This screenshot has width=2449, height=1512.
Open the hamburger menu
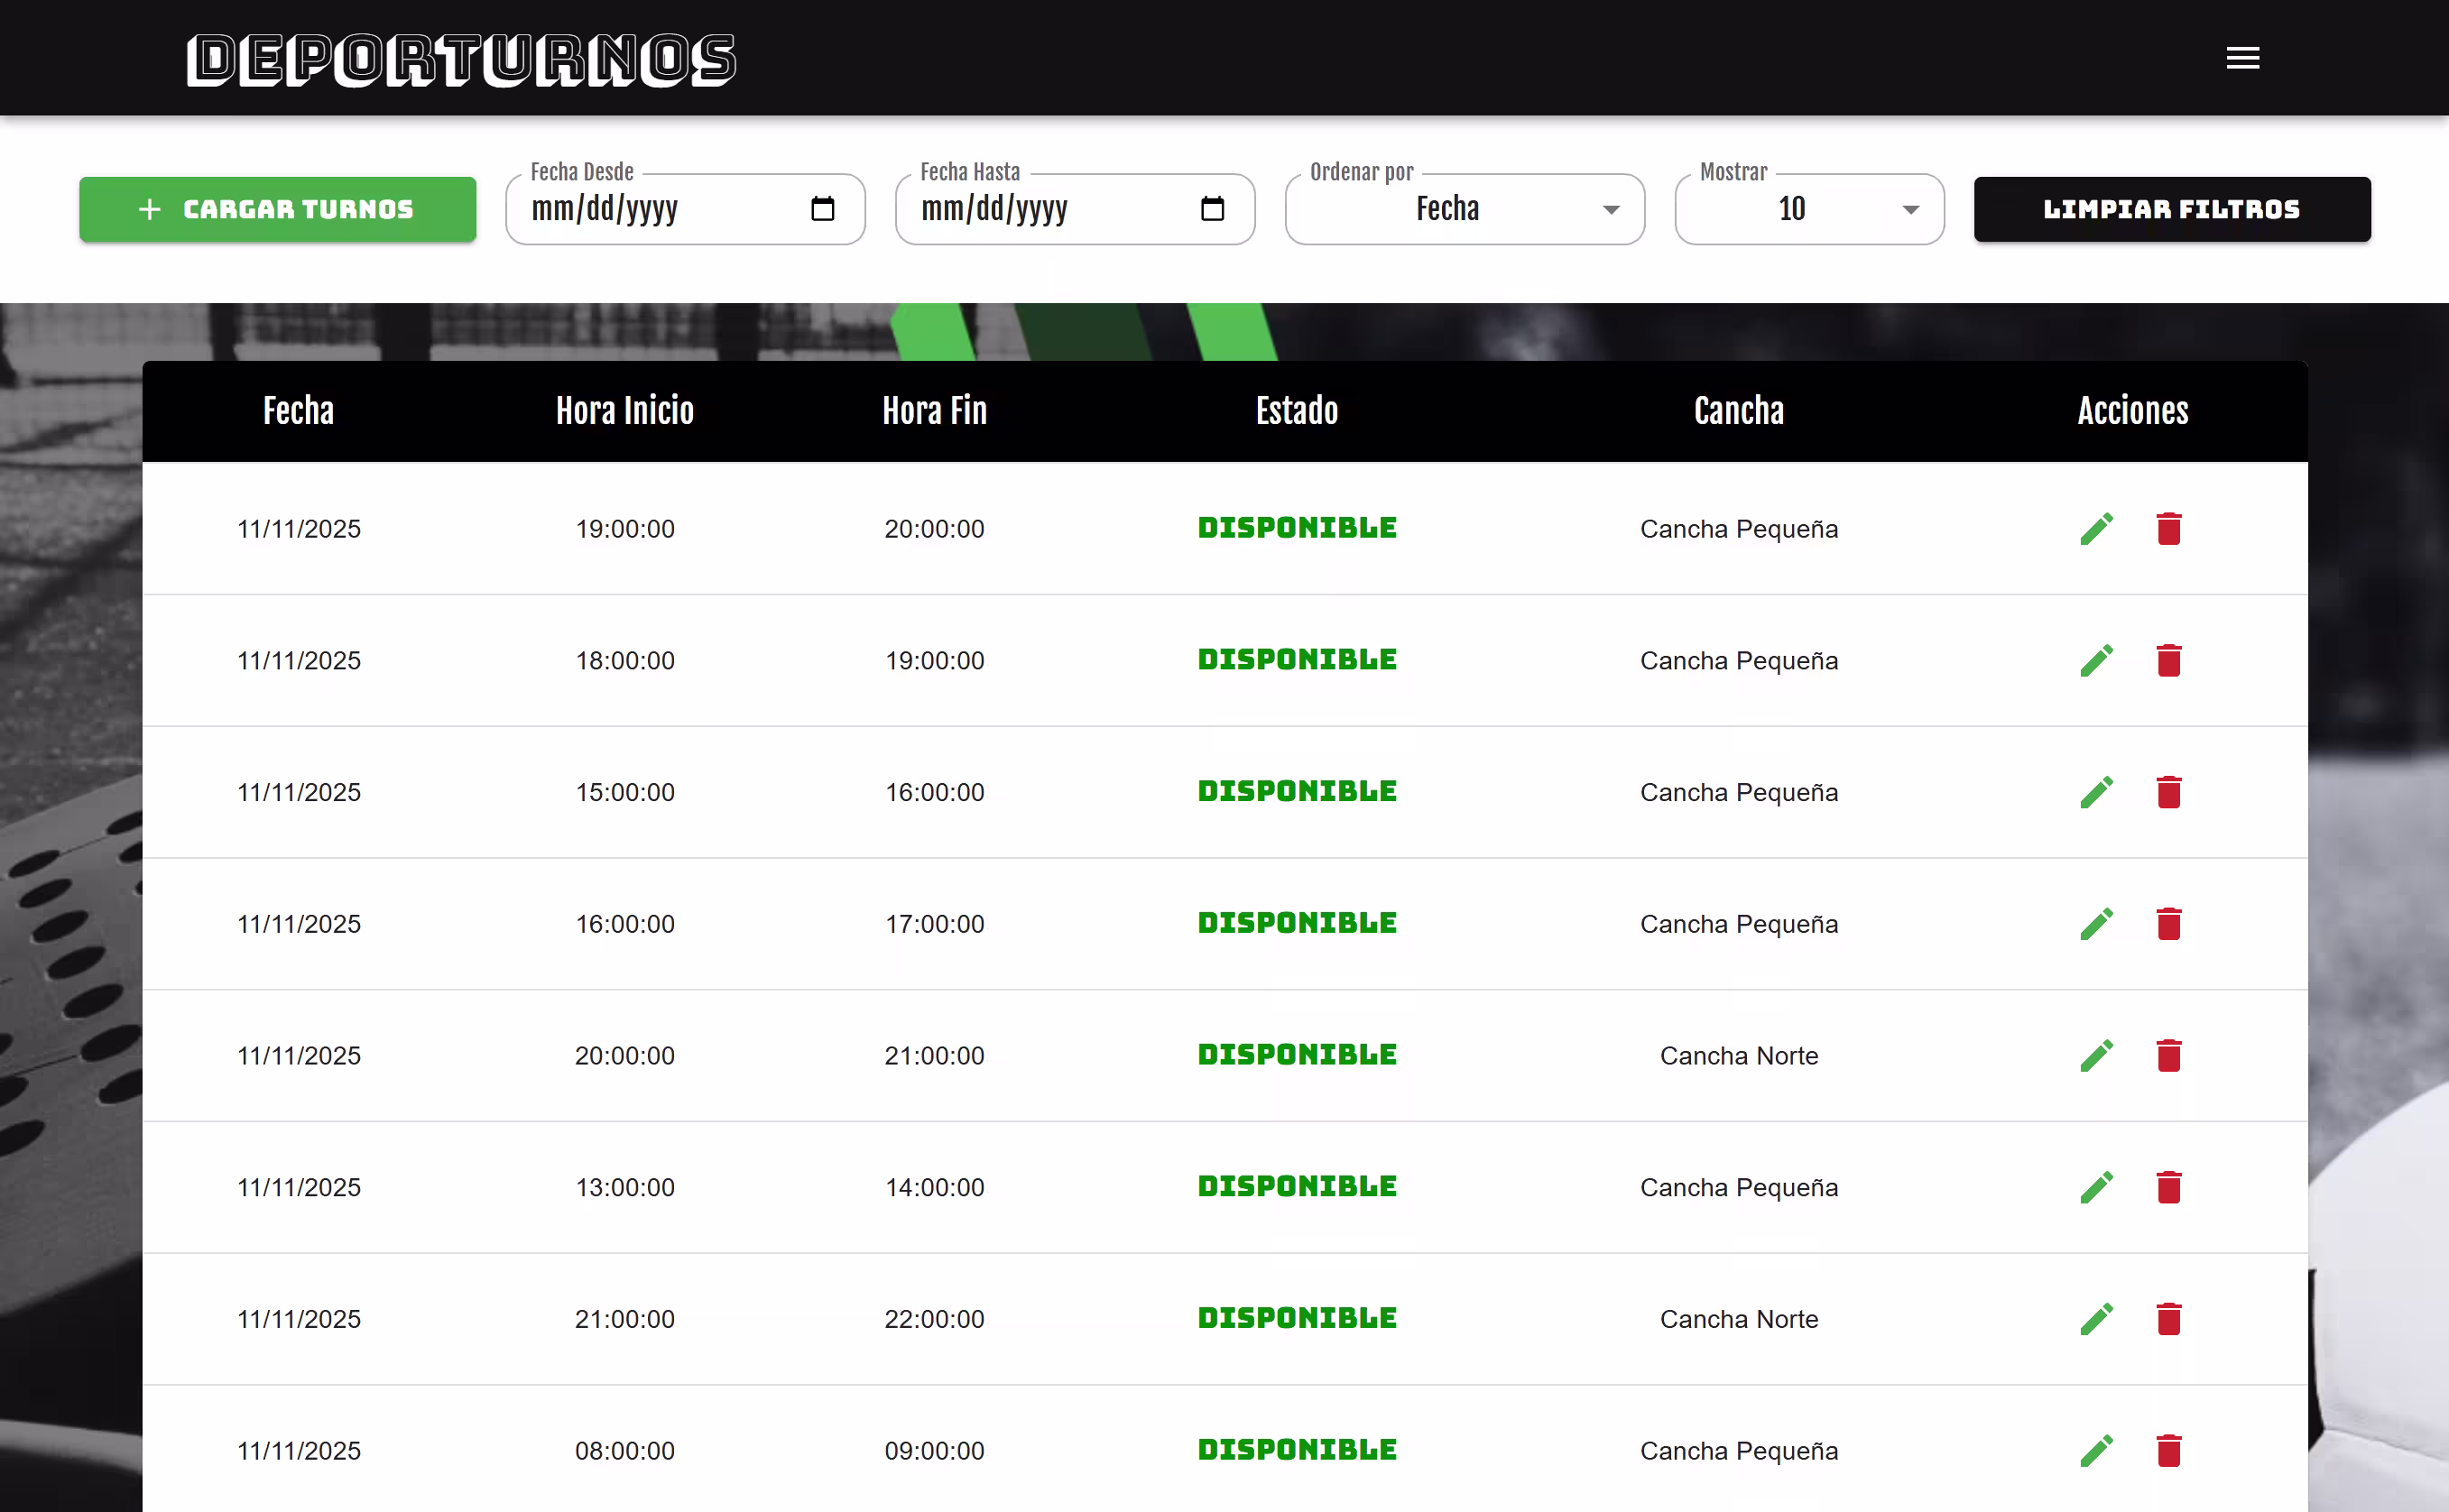(2242, 58)
